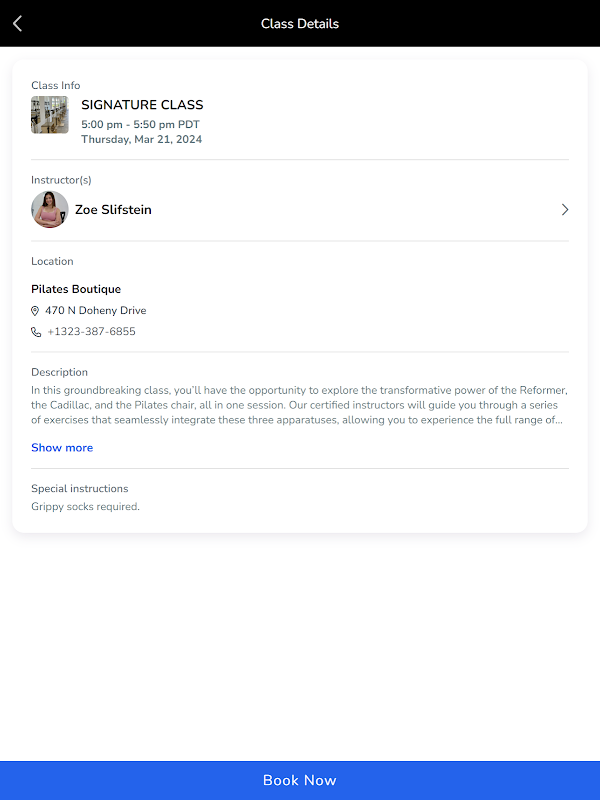Open the address 470 N Doheny Drive
The width and height of the screenshot is (600, 800).
point(95,311)
